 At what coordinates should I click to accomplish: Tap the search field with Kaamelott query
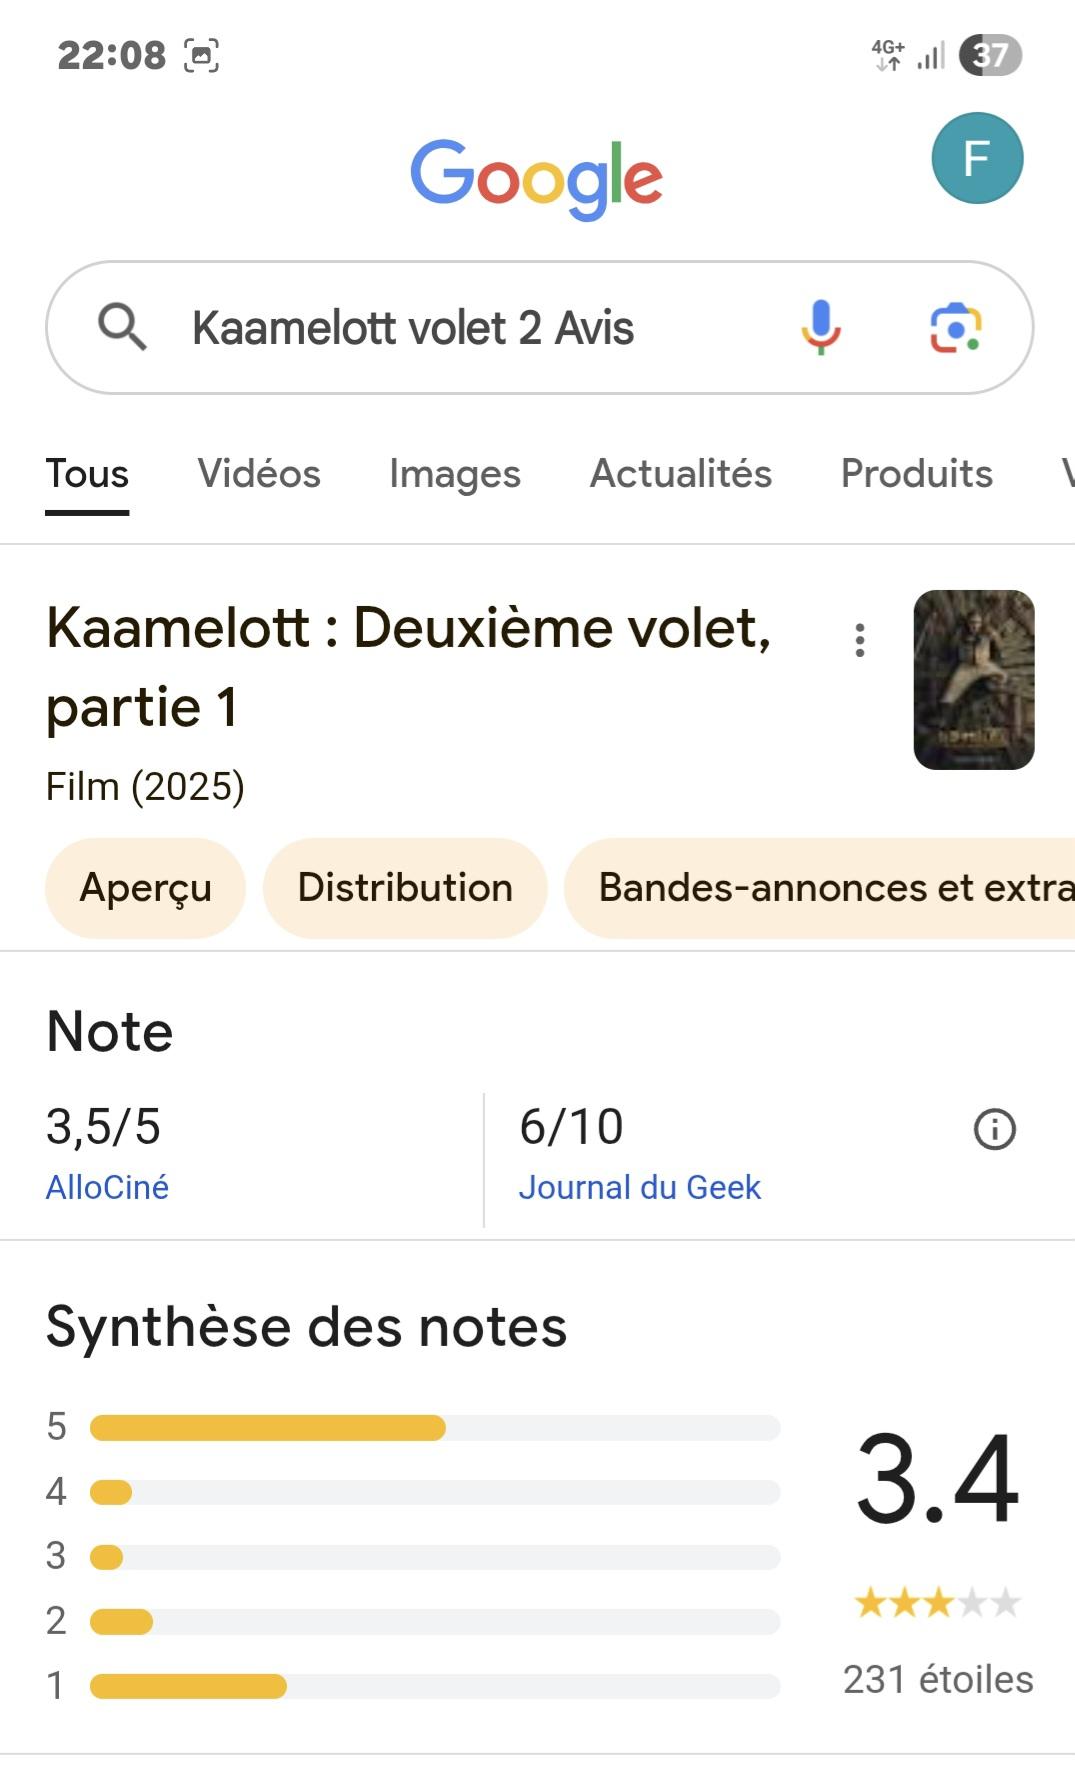[450, 328]
